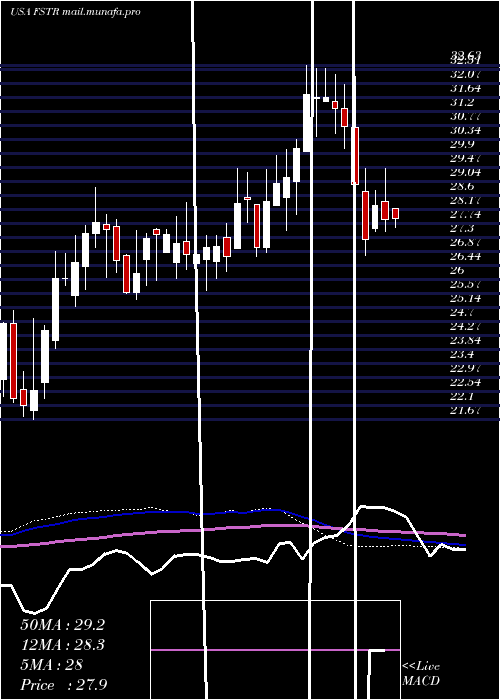The image size is (500, 700).
Task: Click the 29.9 price axis label
Action: [x=462, y=144]
